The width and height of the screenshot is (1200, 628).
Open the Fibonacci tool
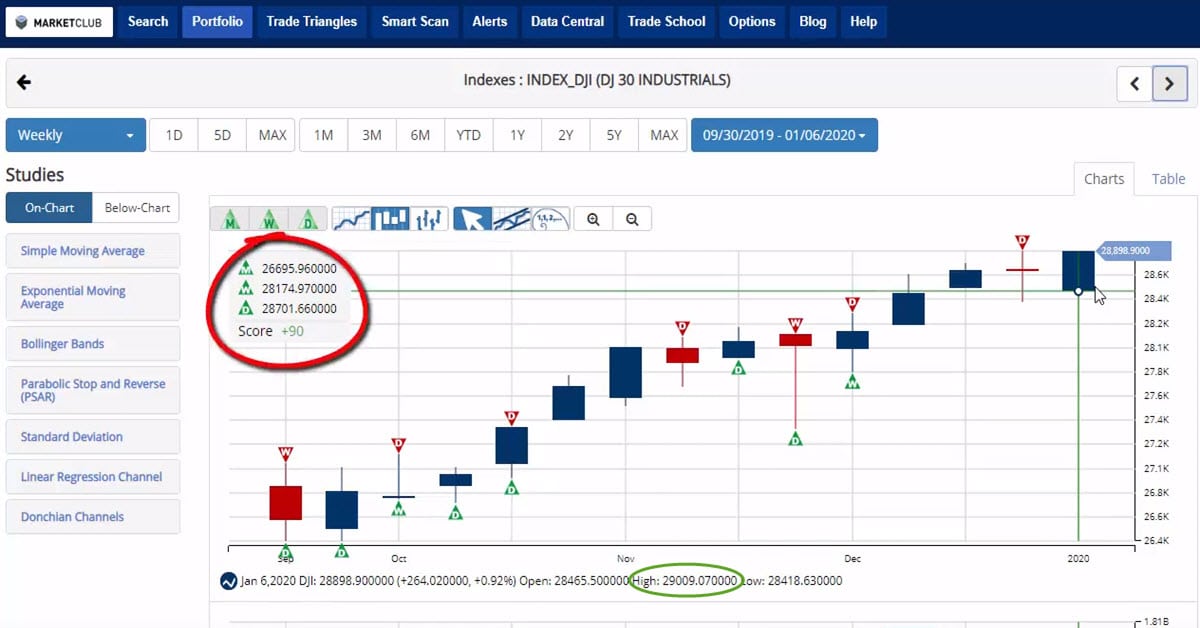pyautogui.click(x=550, y=219)
